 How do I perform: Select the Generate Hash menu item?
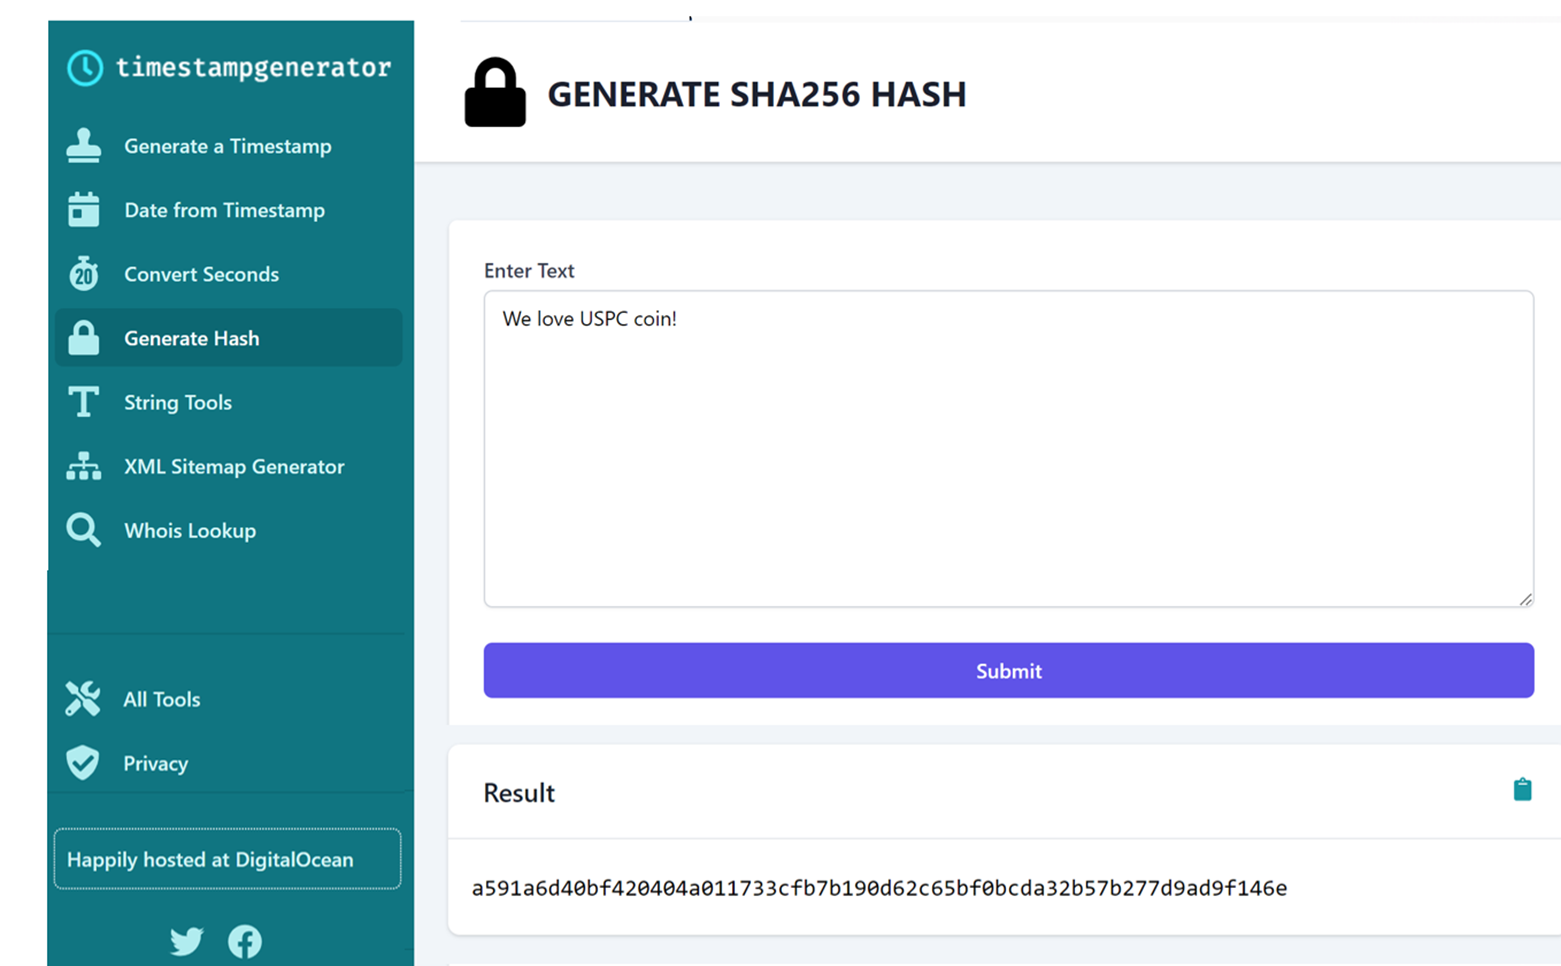(191, 338)
